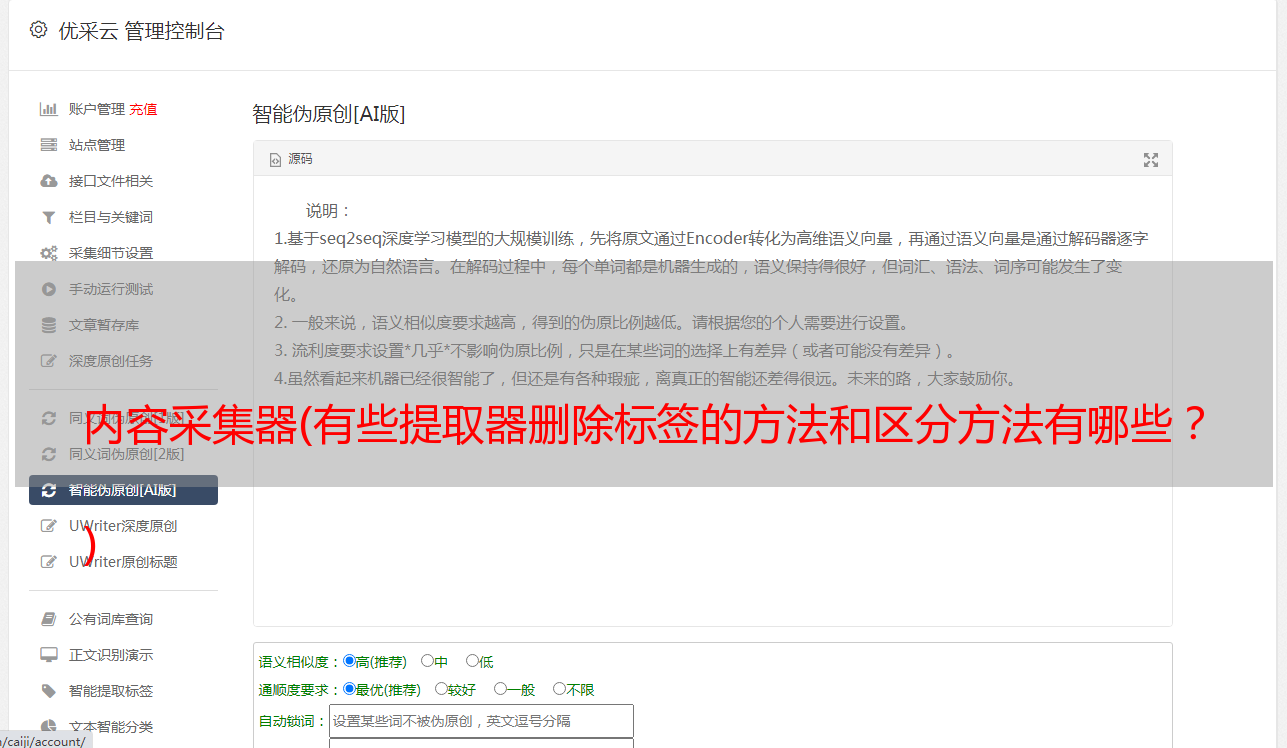Select the 低 semantic similarity radio

click(472, 661)
